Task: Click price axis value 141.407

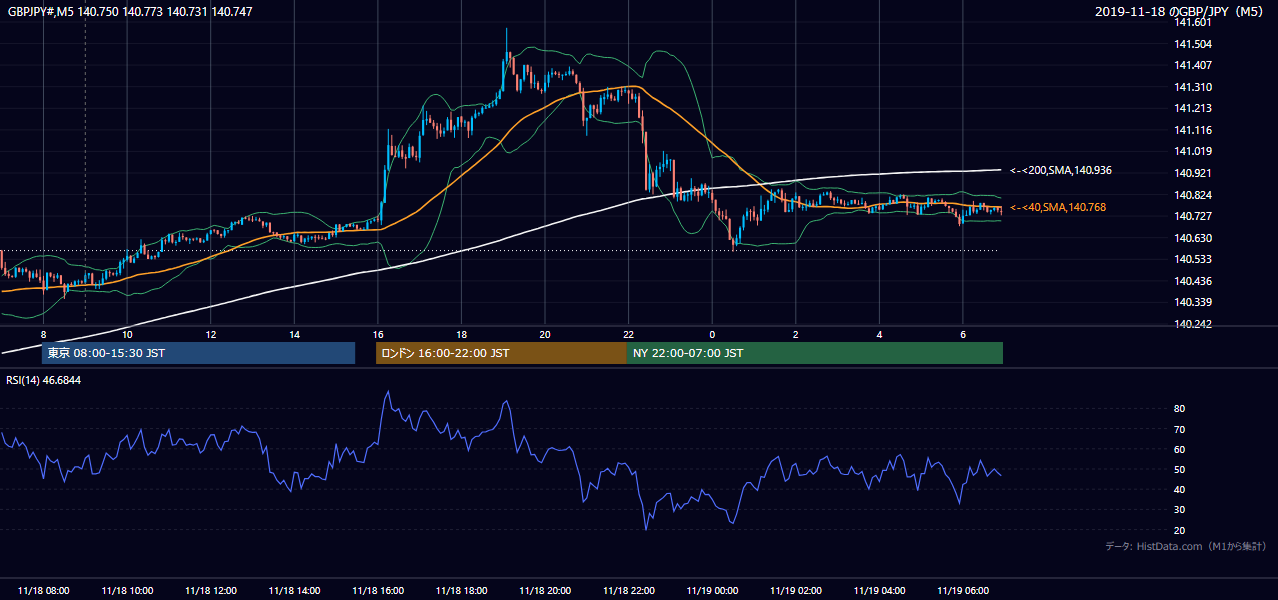Action: tap(1193, 66)
